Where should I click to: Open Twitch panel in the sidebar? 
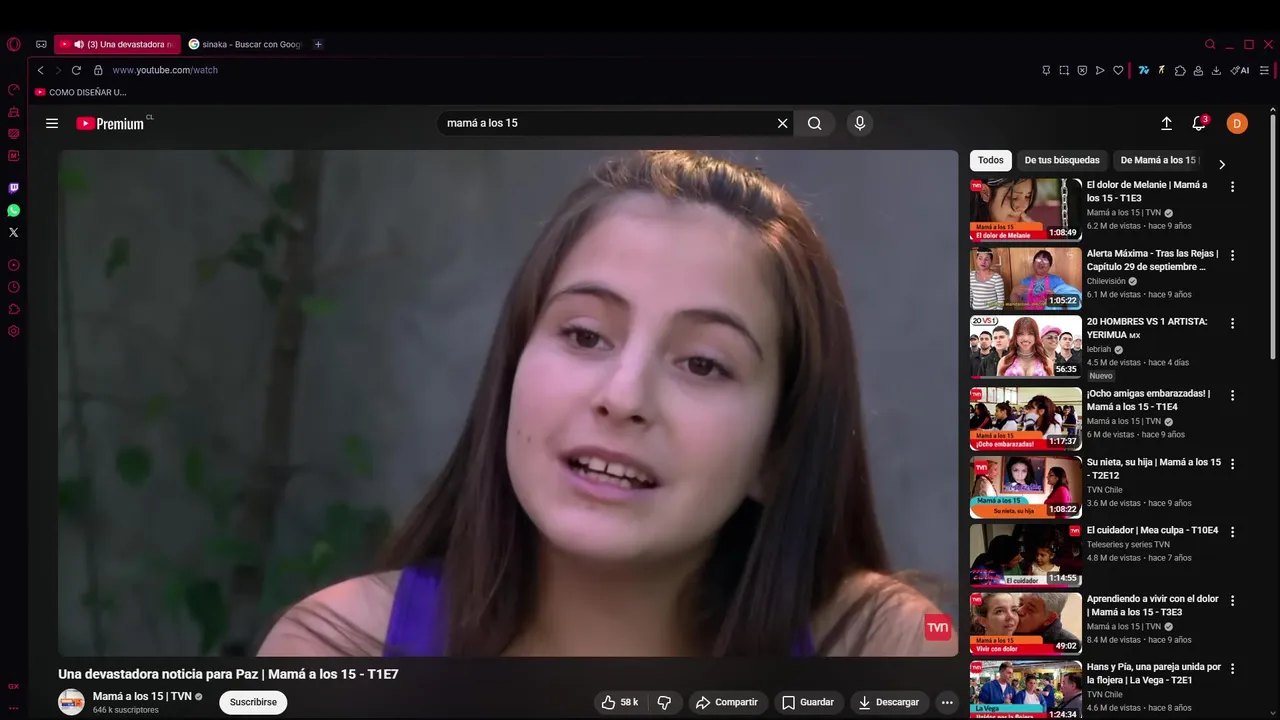point(13,188)
